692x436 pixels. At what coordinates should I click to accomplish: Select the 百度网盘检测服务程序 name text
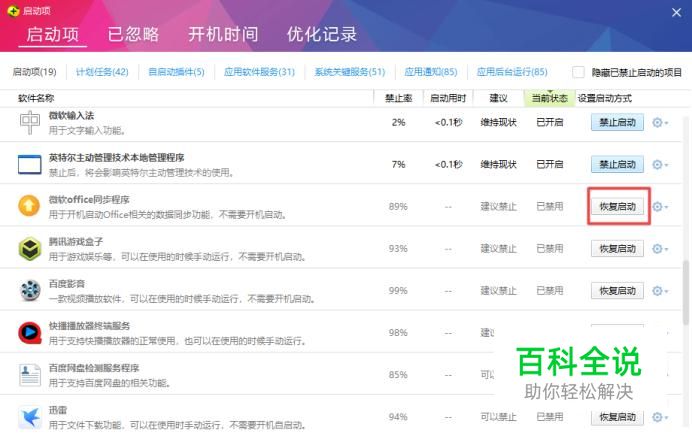[x=94, y=368]
